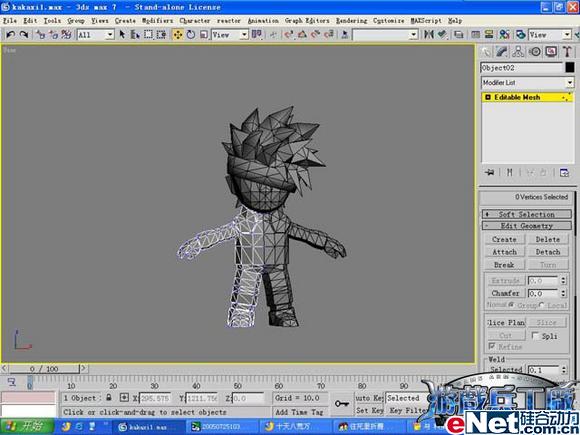The width and height of the screenshot is (580, 435).
Task: Toggle the Selection Lock padlock icon
Action: click(x=109, y=398)
